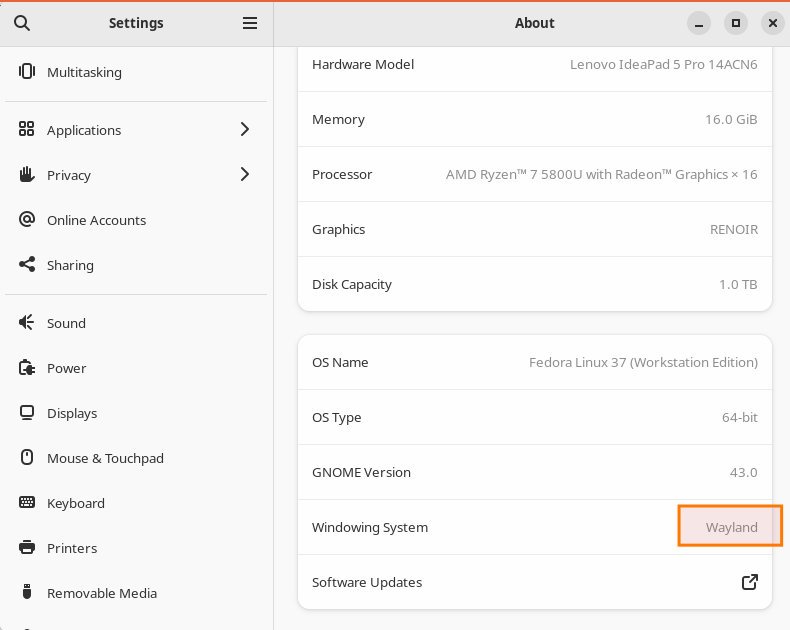
Task: Click the Sound speaker icon
Action: [27, 323]
